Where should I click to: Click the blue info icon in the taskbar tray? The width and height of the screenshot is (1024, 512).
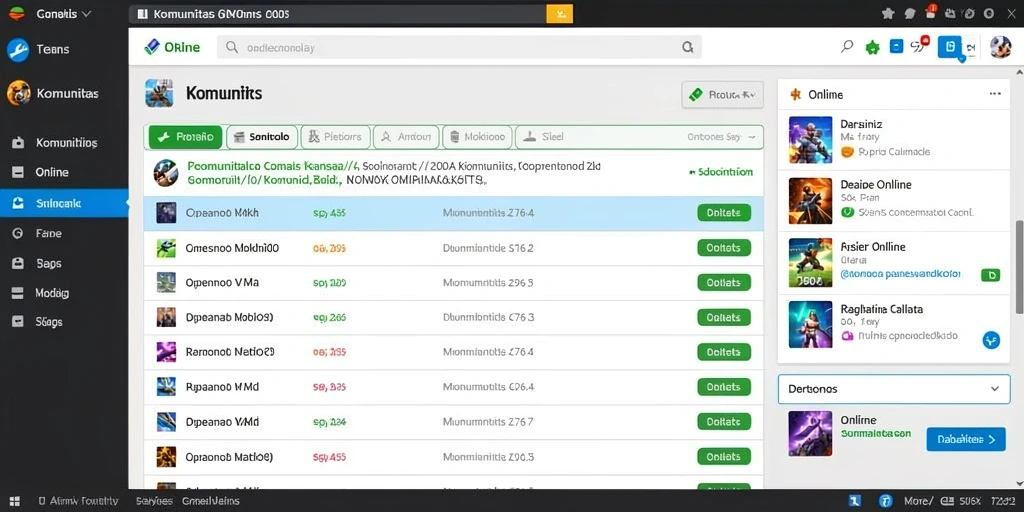point(886,501)
